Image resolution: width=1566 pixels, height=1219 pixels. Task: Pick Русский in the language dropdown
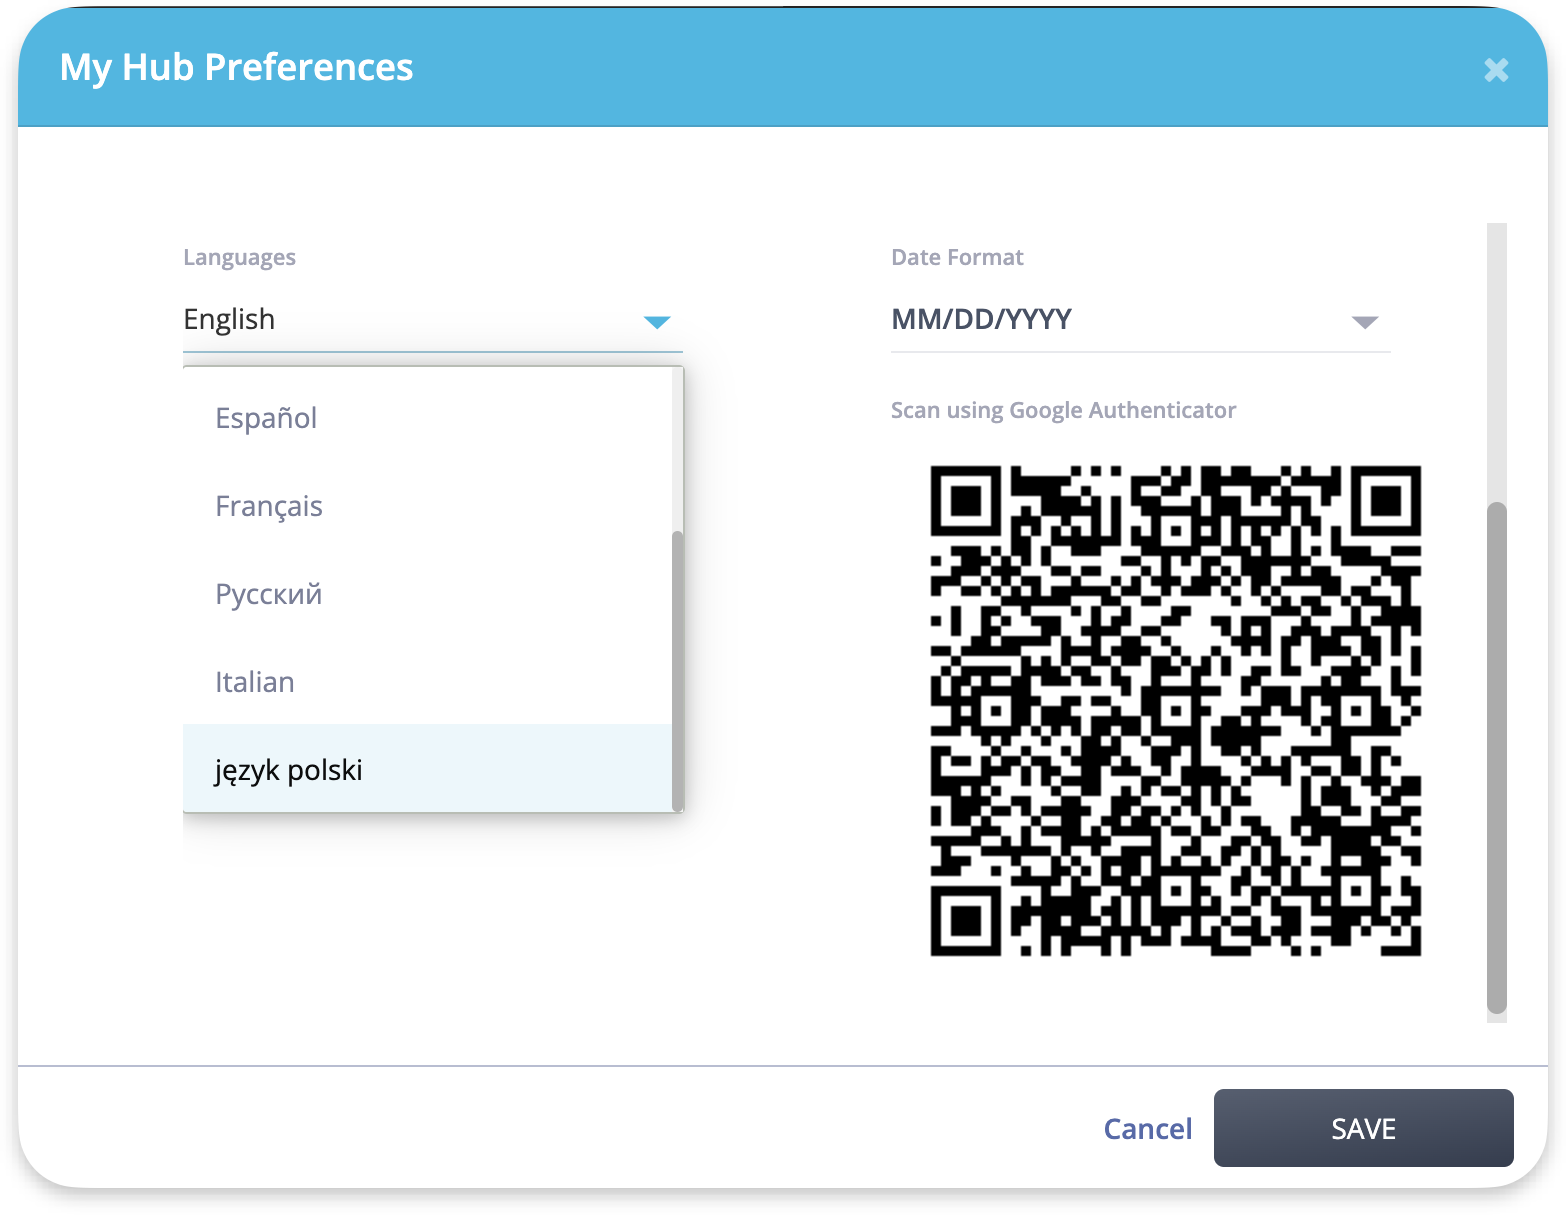click(x=428, y=593)
